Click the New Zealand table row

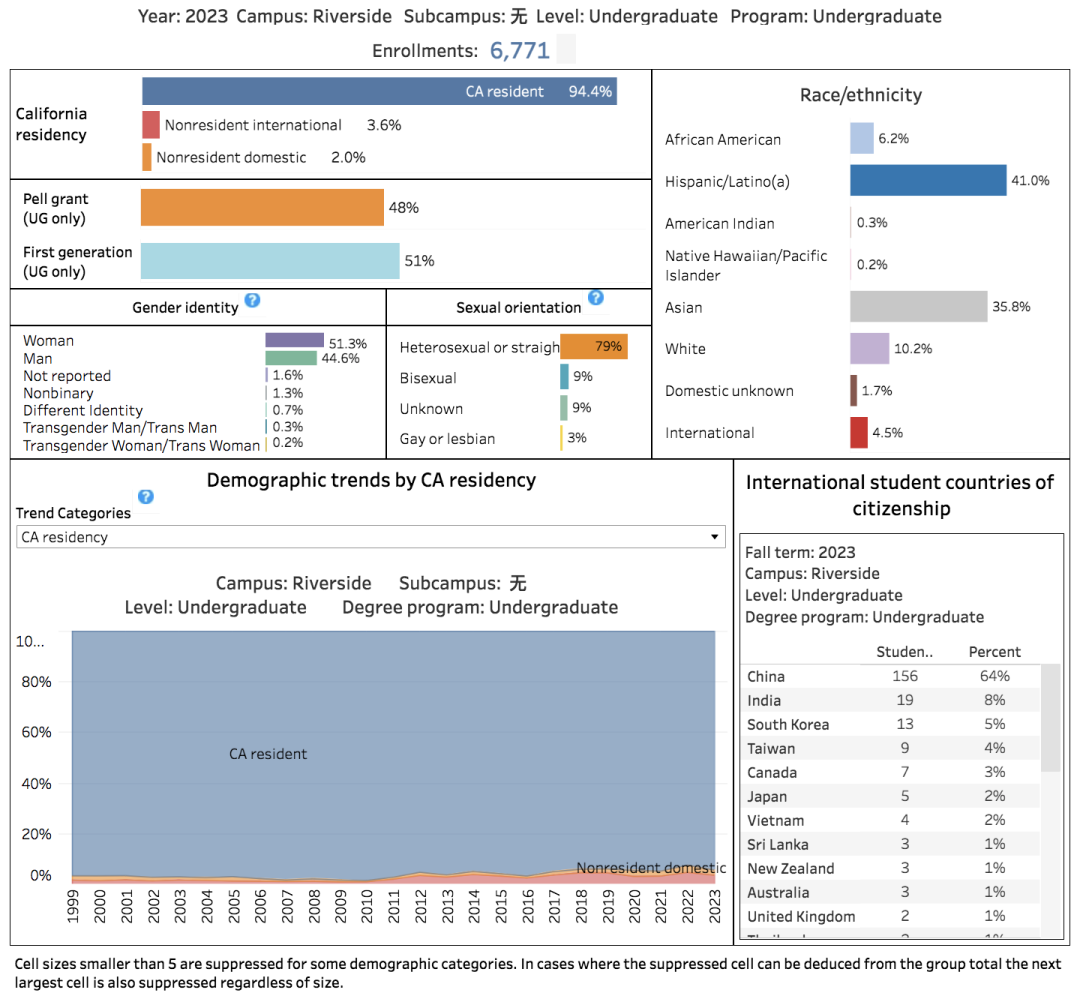tap(891, 869)
